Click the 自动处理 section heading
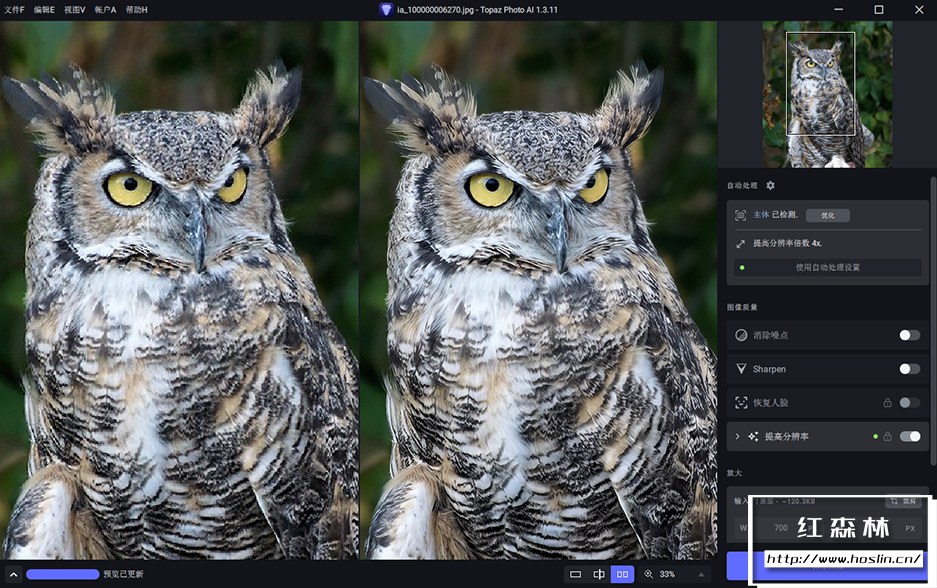Image resolution: width=937 pixels, height=588 pixels. (x=742, y=186)
